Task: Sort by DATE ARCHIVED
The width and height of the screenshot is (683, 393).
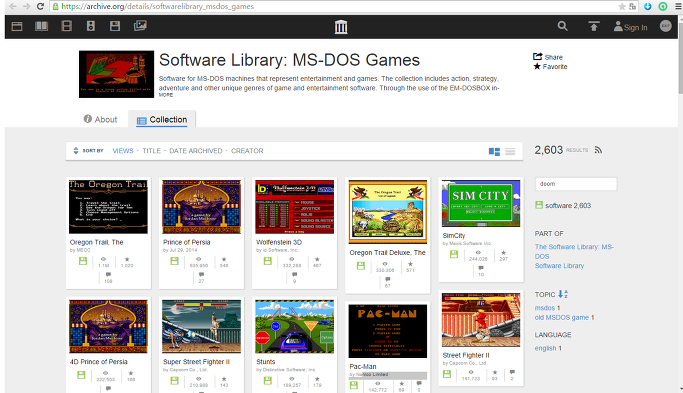Action: click(x=196, y=151)
